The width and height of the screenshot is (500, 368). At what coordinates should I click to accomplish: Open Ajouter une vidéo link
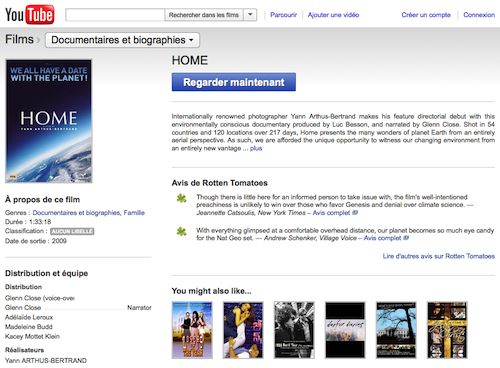pos(333,15)
